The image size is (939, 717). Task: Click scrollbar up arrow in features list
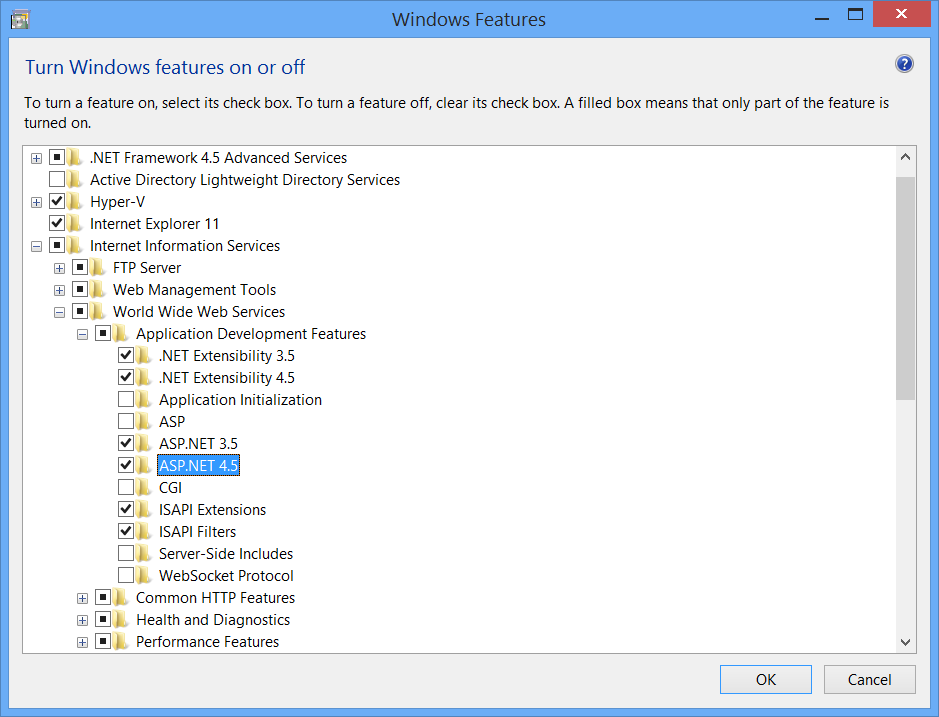coord(905,157)
